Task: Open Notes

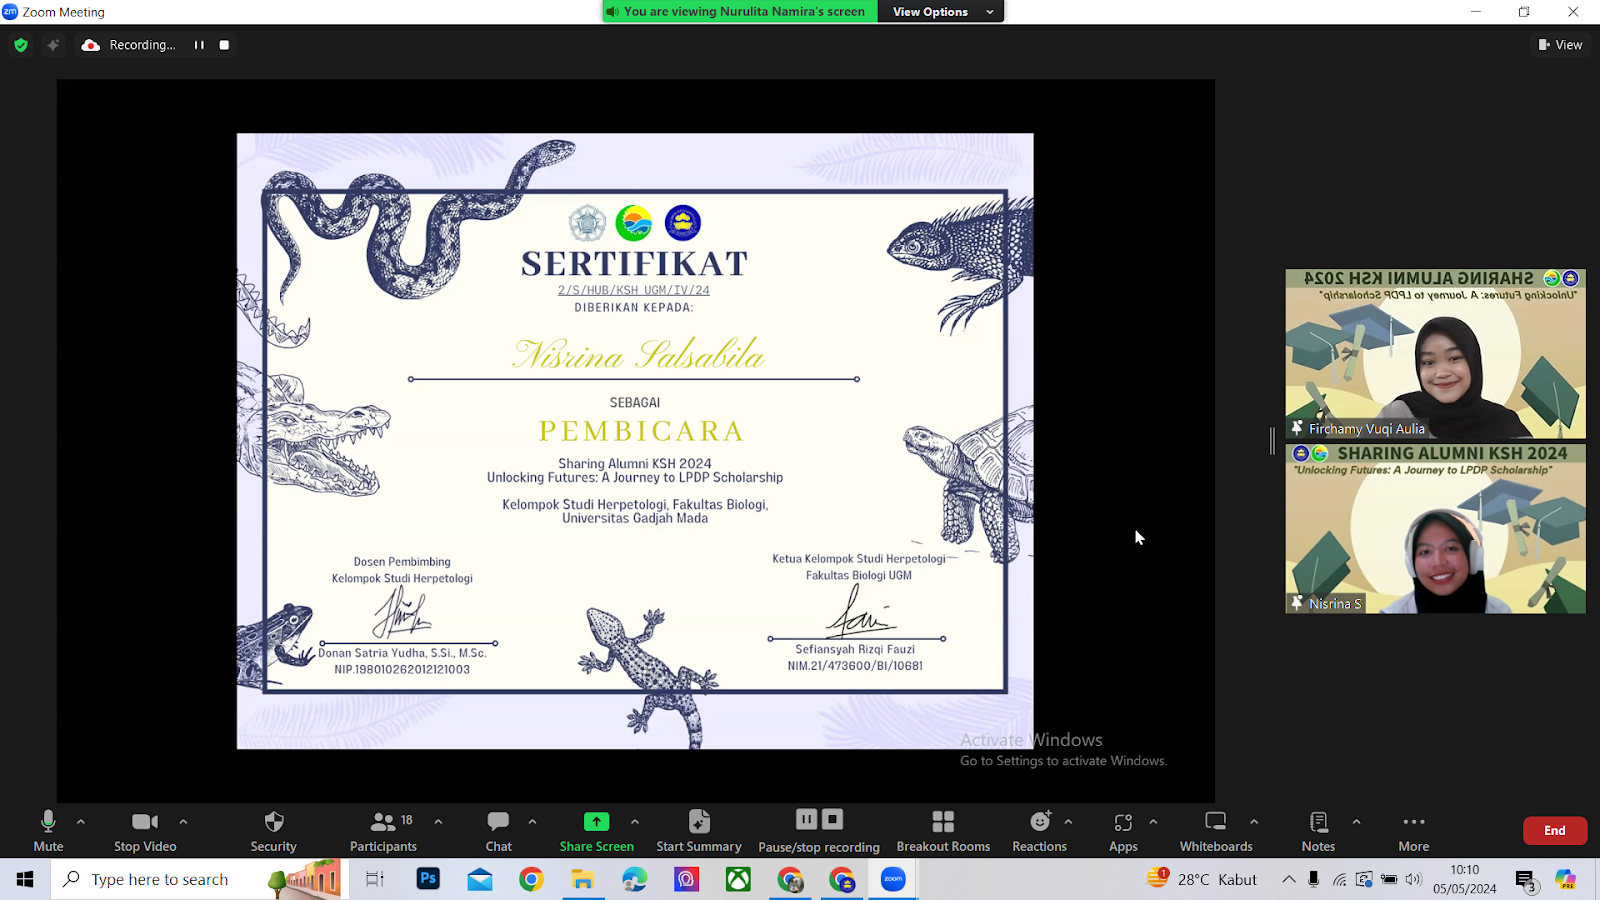Action: point(1318,831)
